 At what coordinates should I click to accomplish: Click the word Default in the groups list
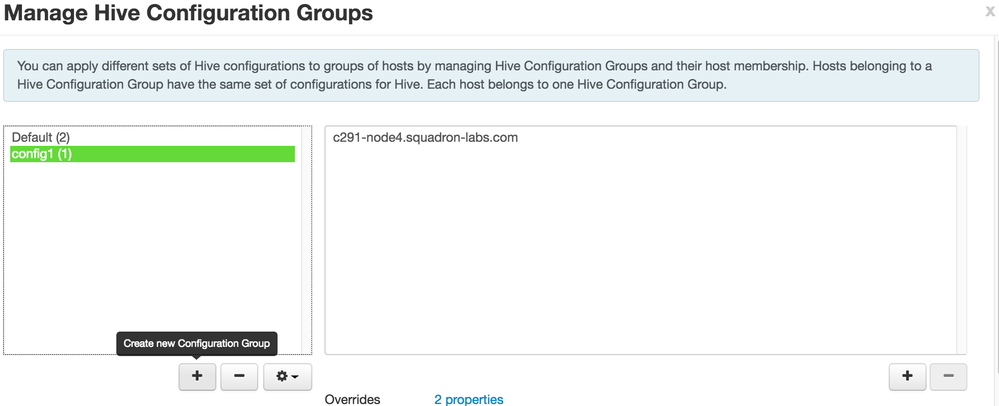click(31, 137)
